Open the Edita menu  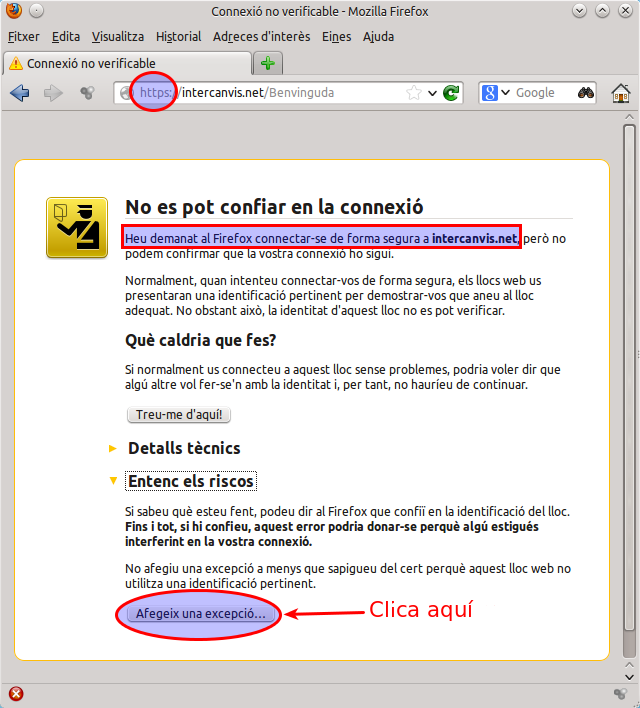click(x=65, y=37)
